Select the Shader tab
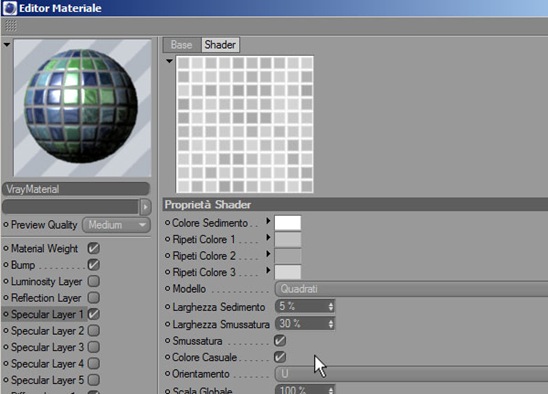 coord(220,45)
